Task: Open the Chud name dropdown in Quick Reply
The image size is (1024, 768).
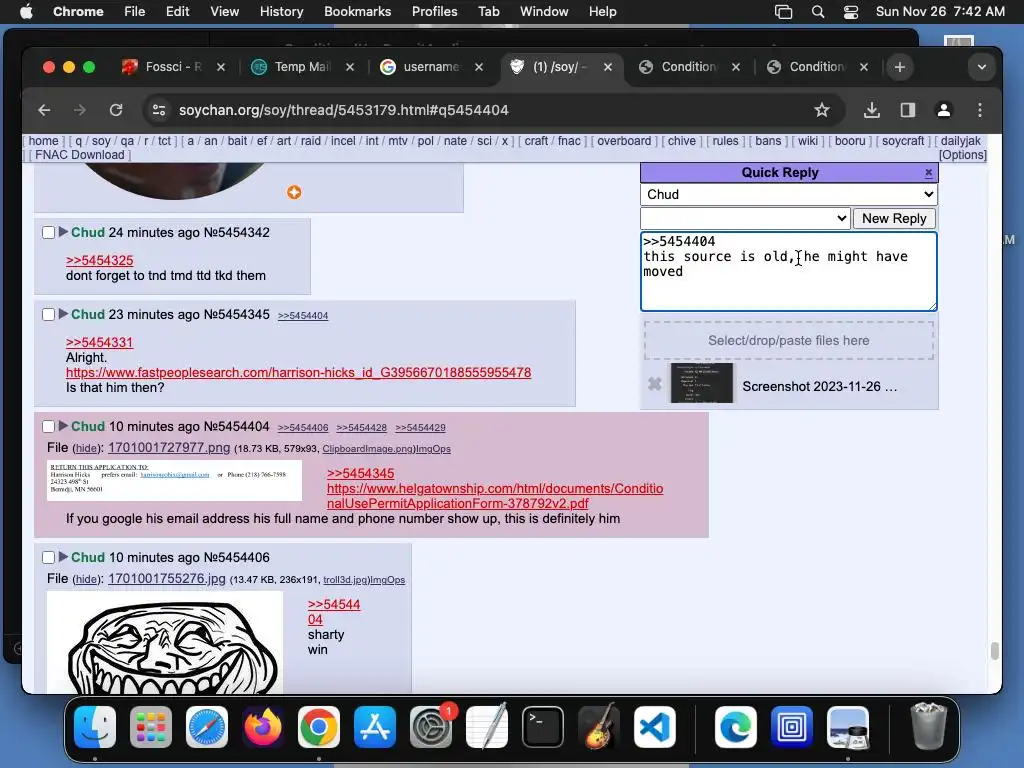Action: [x=789, y=195]
